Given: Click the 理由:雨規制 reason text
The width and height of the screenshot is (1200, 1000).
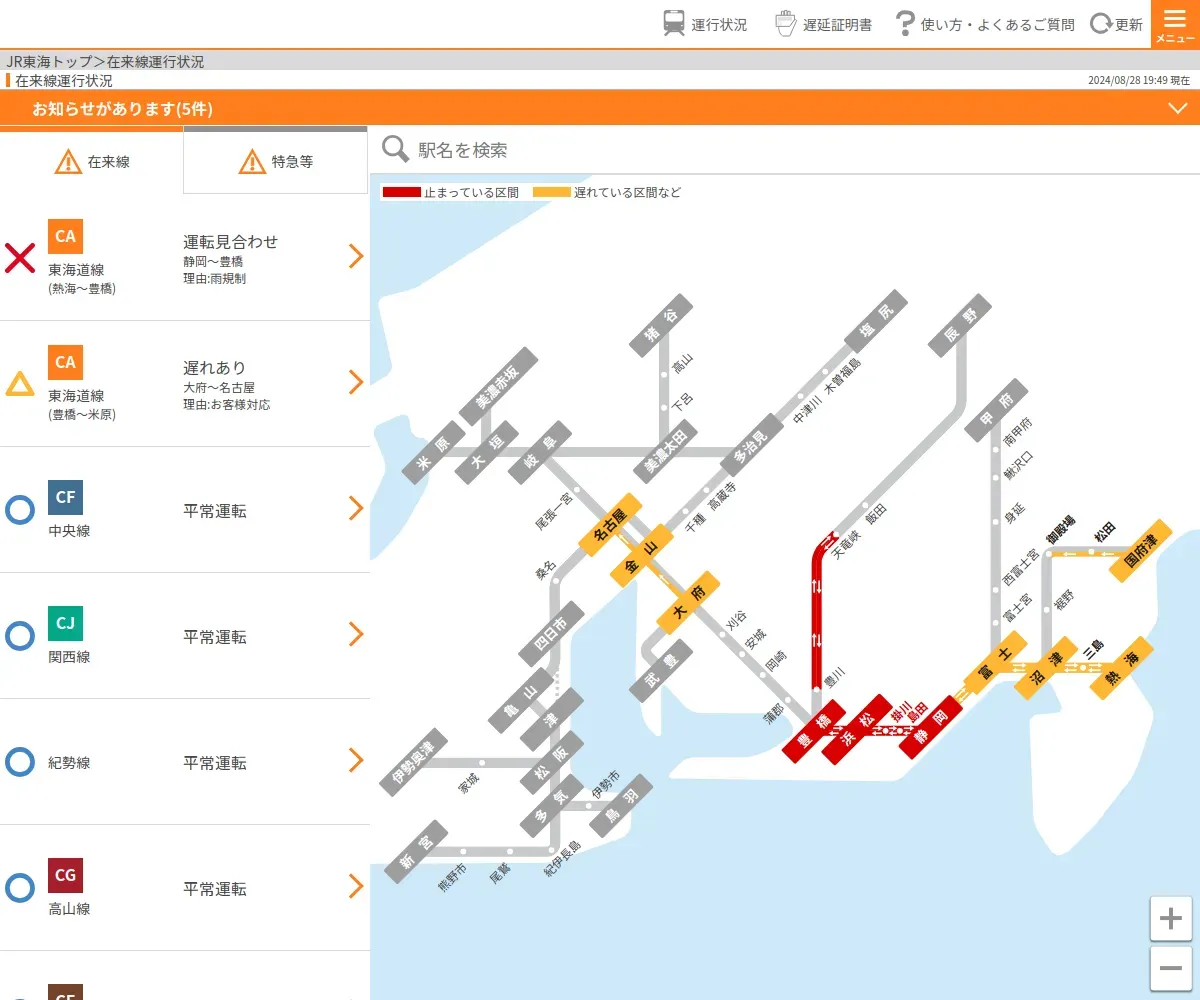Looking at the screenshot, I should 215,279.
